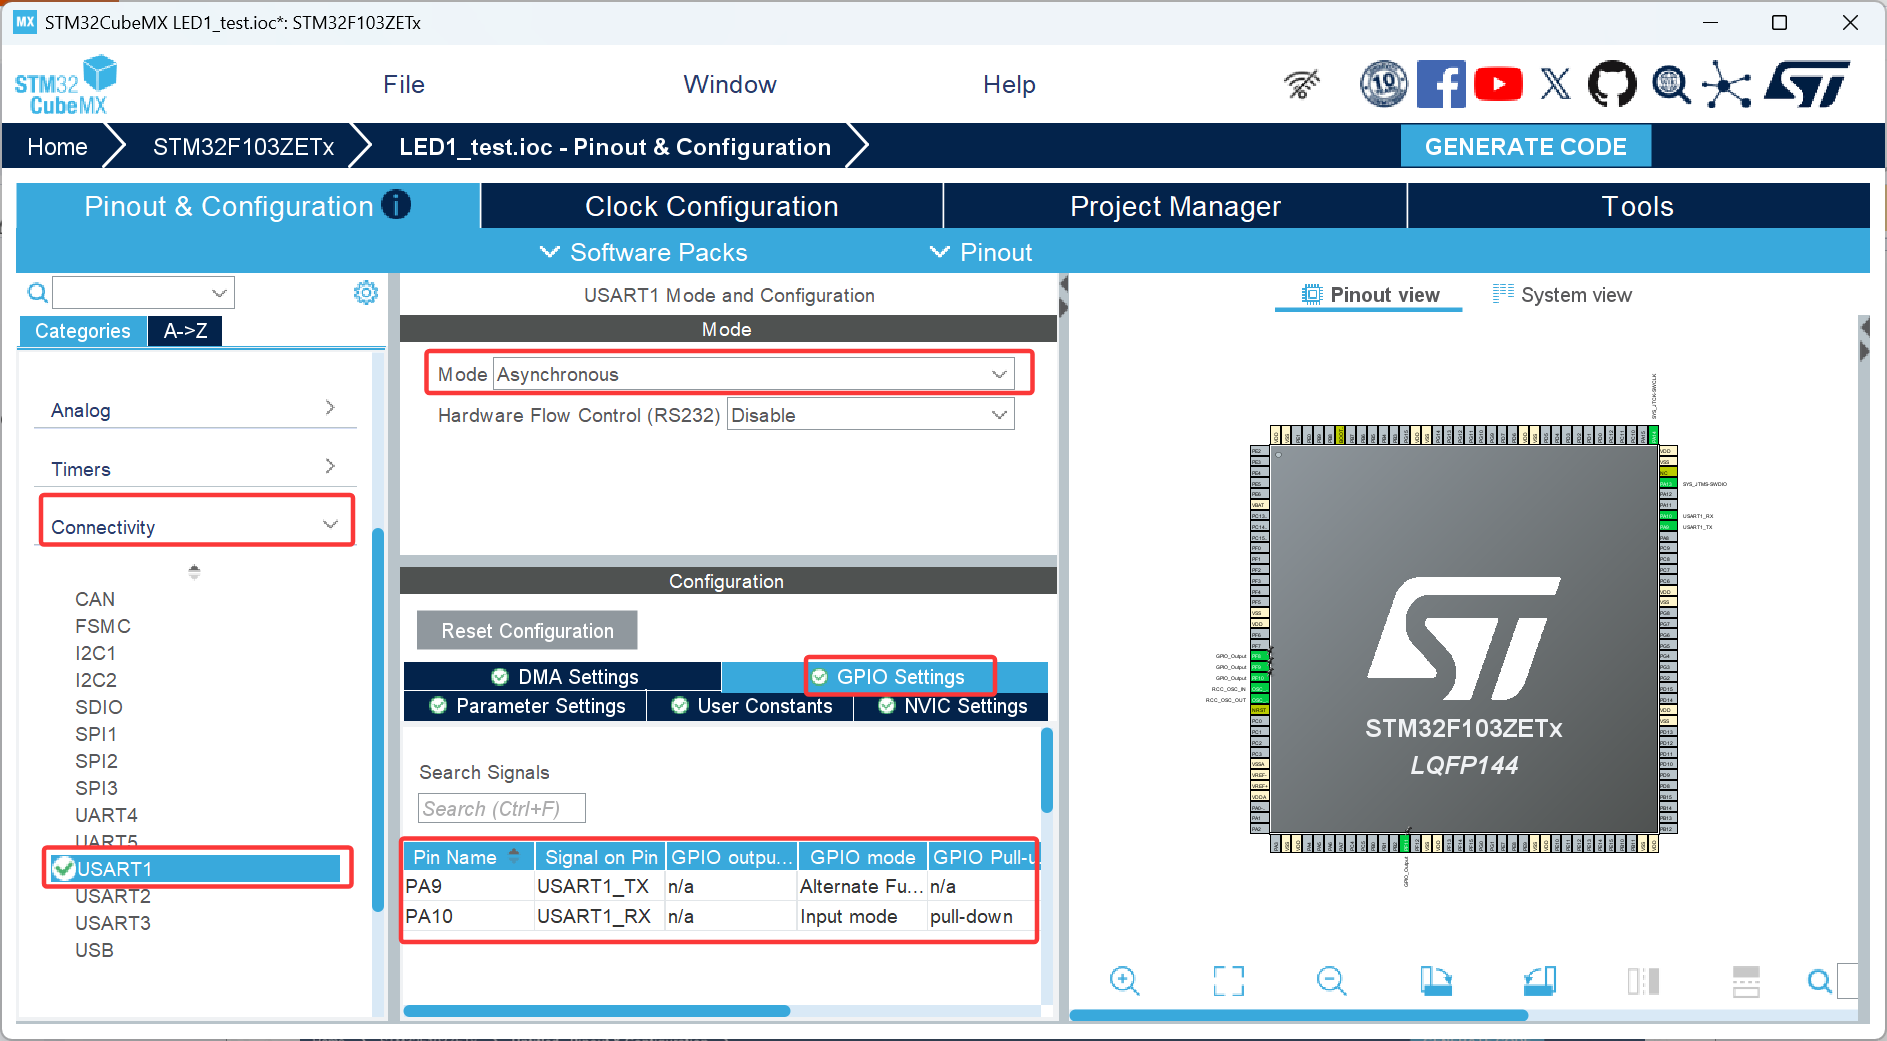Image resolution: width=1887 pixels, height=1041 pixels.
Task: Rotate the chip view counterclockwise
Action: 1540,981
